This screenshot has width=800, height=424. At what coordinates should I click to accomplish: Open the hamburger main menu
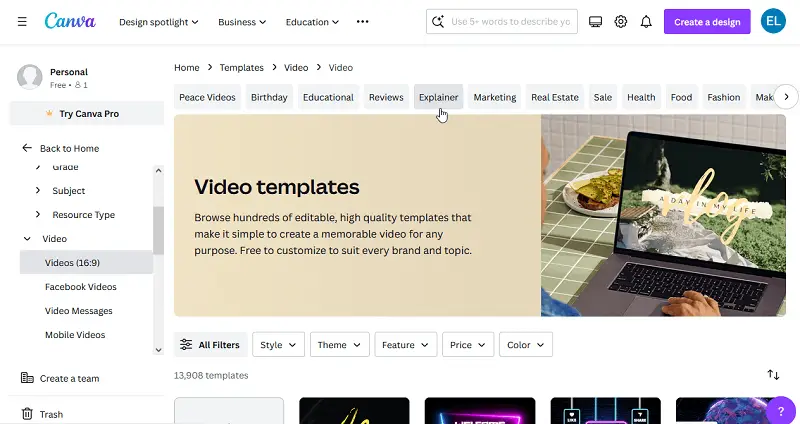tap(22, 22)
